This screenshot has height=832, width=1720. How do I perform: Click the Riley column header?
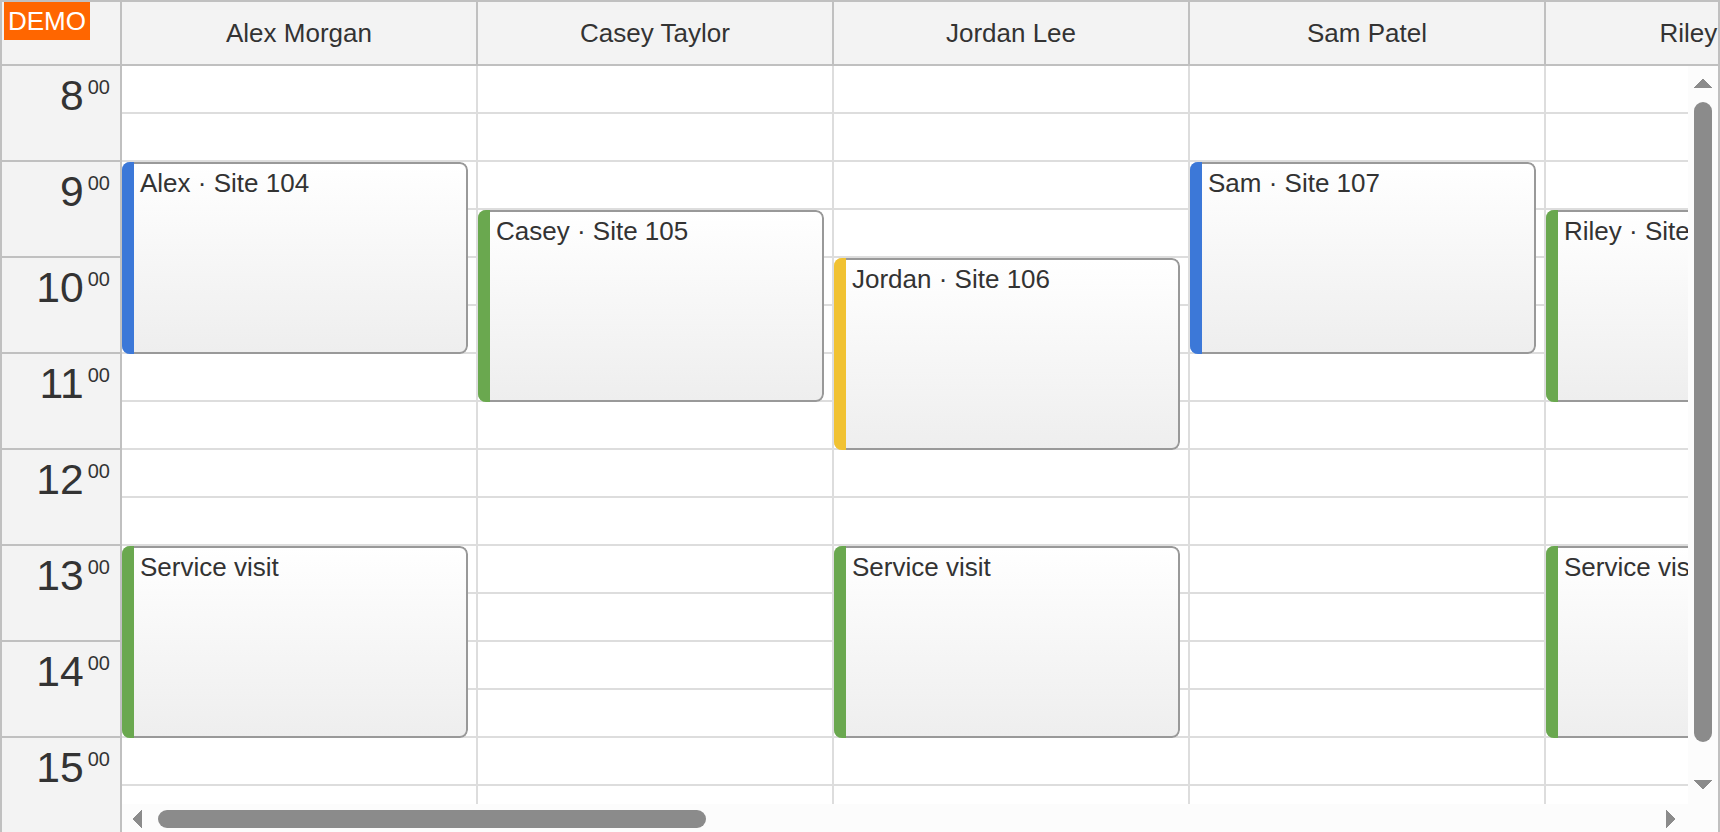1632,33
